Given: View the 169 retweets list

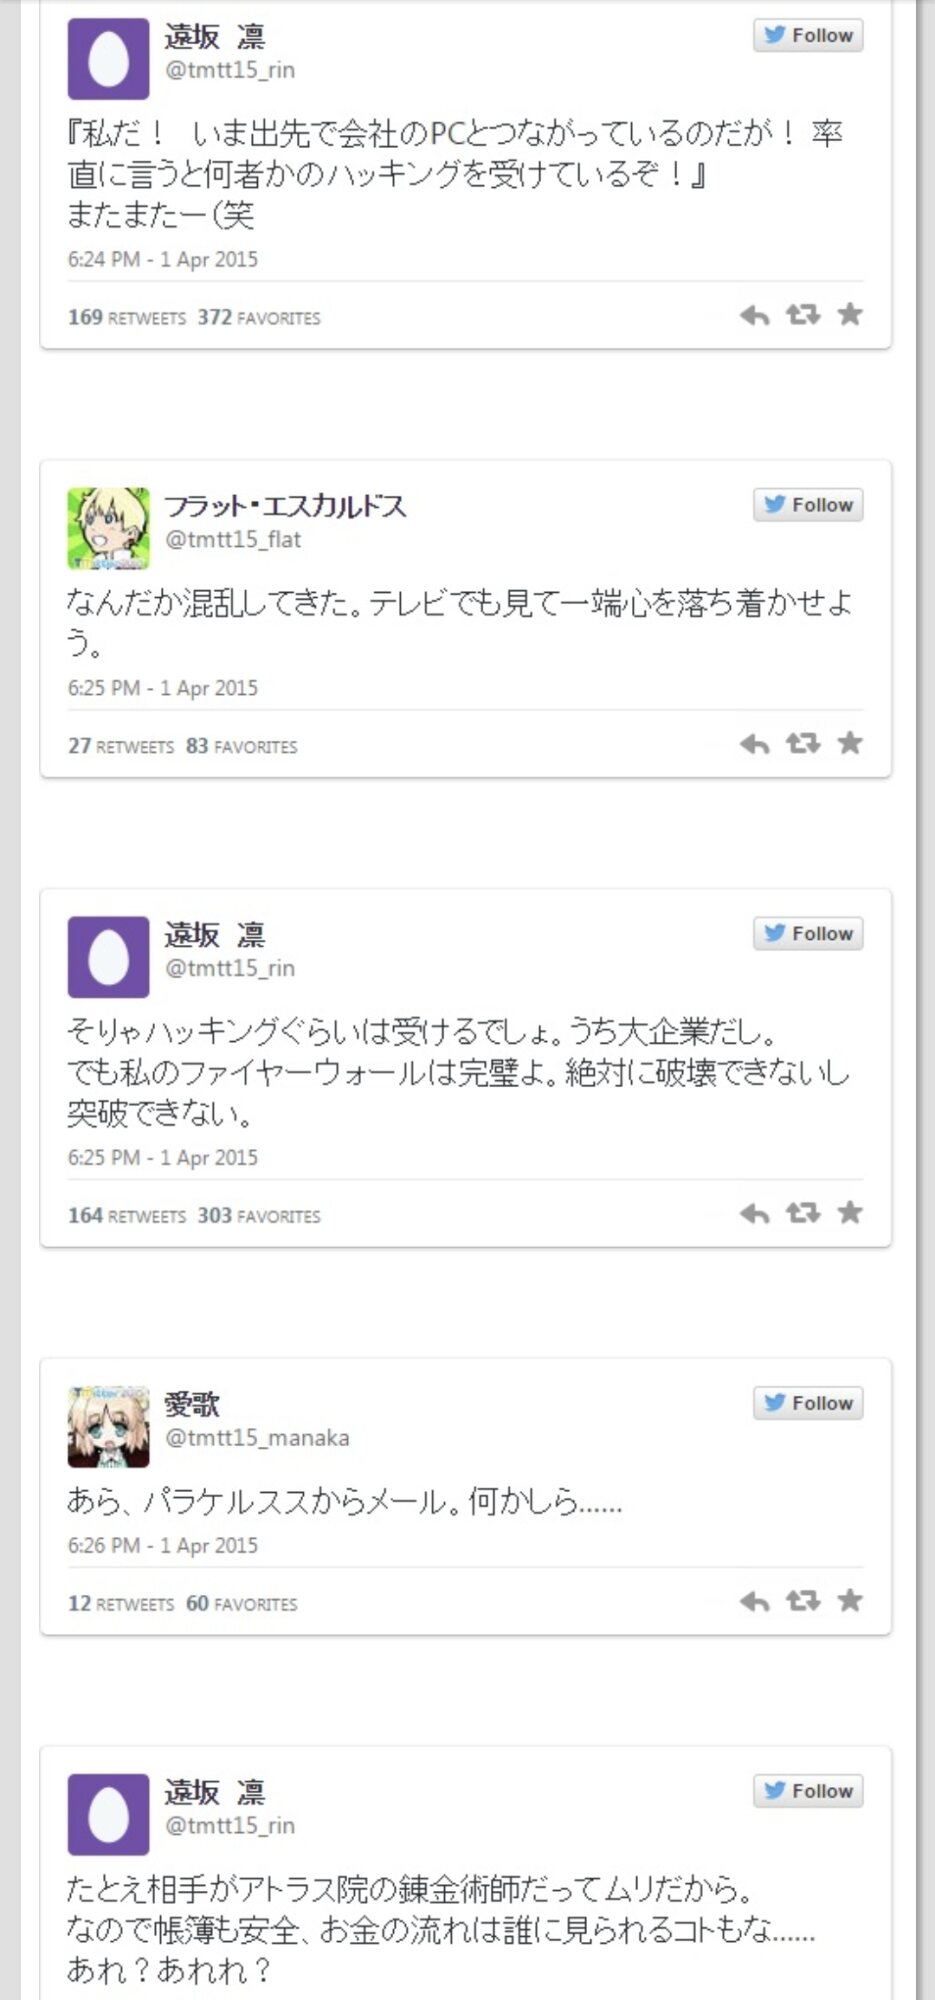Looking at the screenshot, I should coord(127,318).
